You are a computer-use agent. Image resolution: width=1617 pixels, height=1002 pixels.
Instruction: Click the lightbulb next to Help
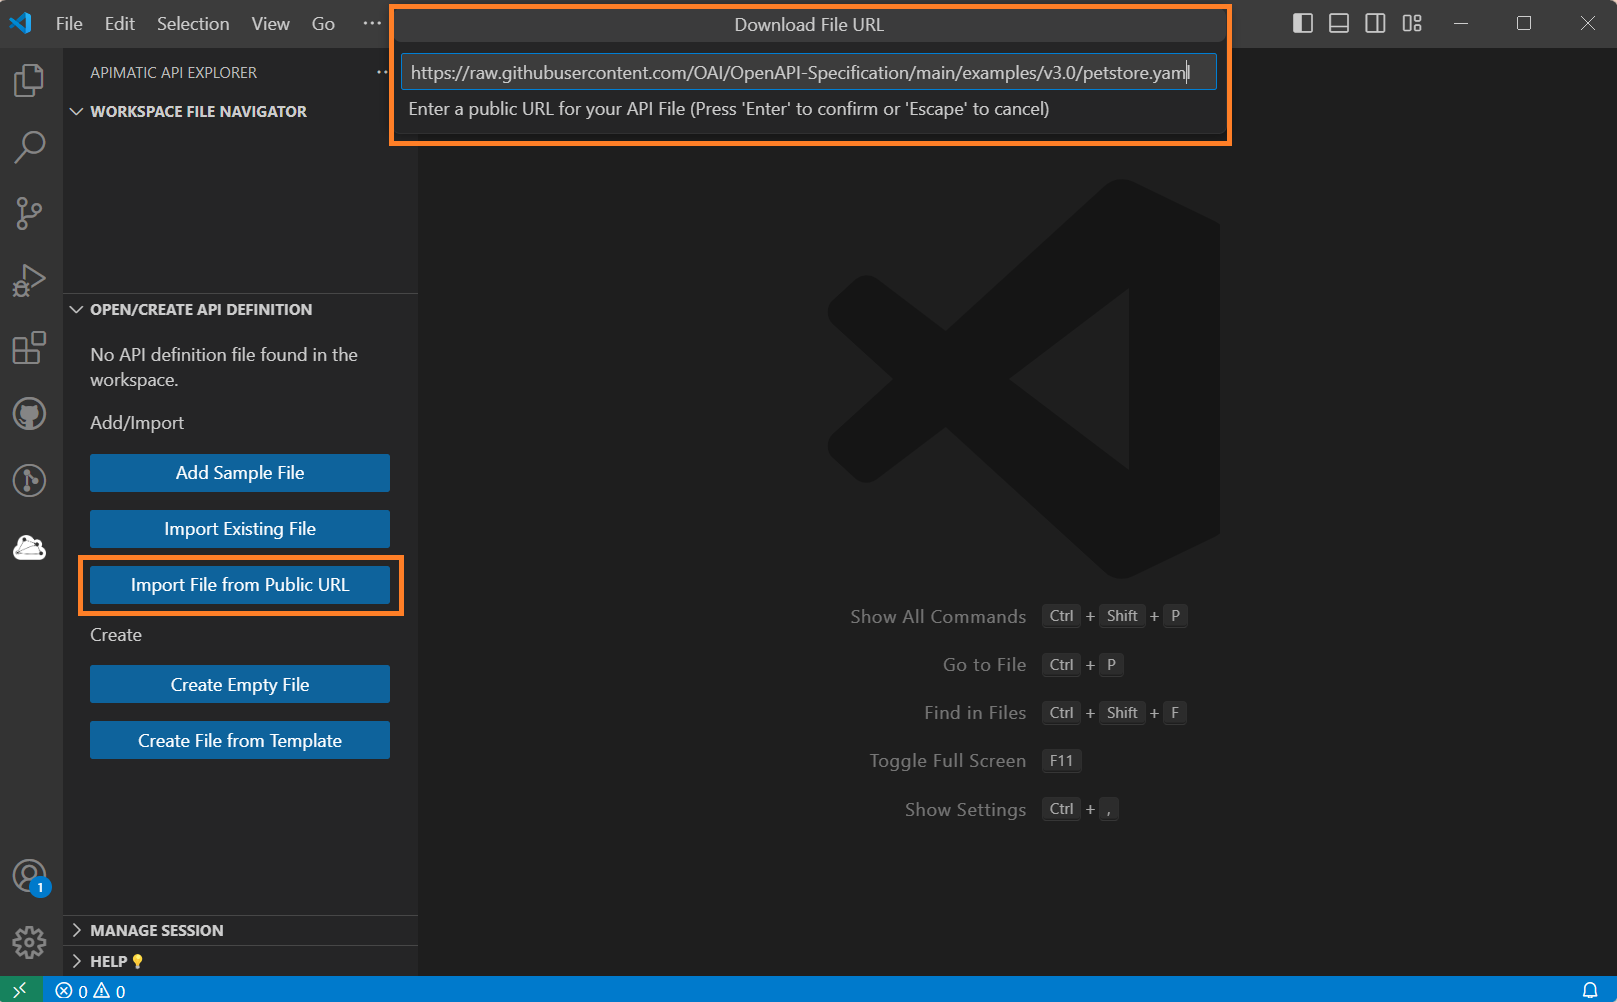click(137, 961)
